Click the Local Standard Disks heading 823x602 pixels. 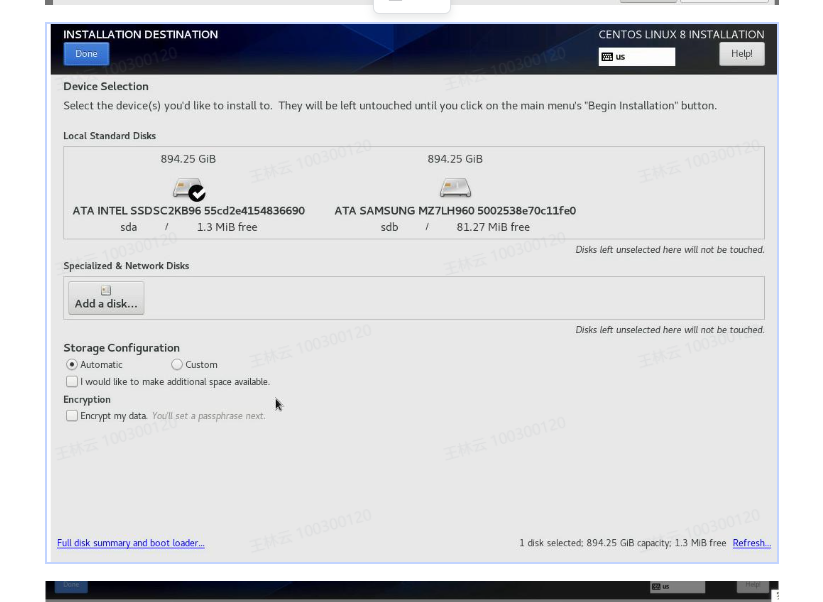109,135
